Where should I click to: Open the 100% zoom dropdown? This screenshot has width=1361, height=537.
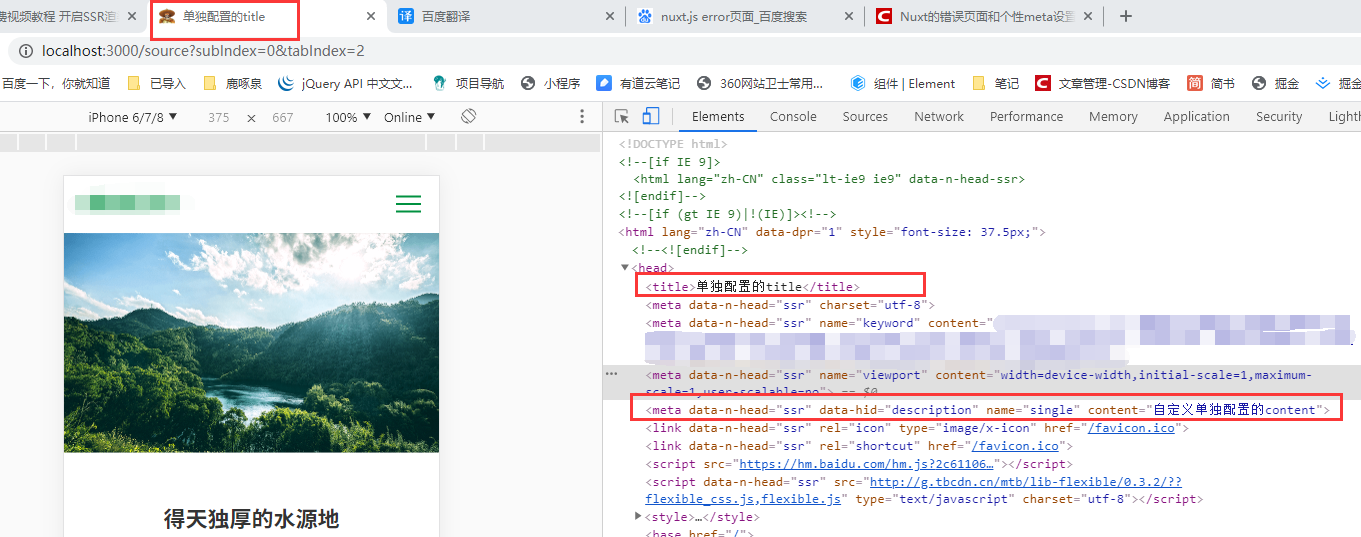point(349,117)
